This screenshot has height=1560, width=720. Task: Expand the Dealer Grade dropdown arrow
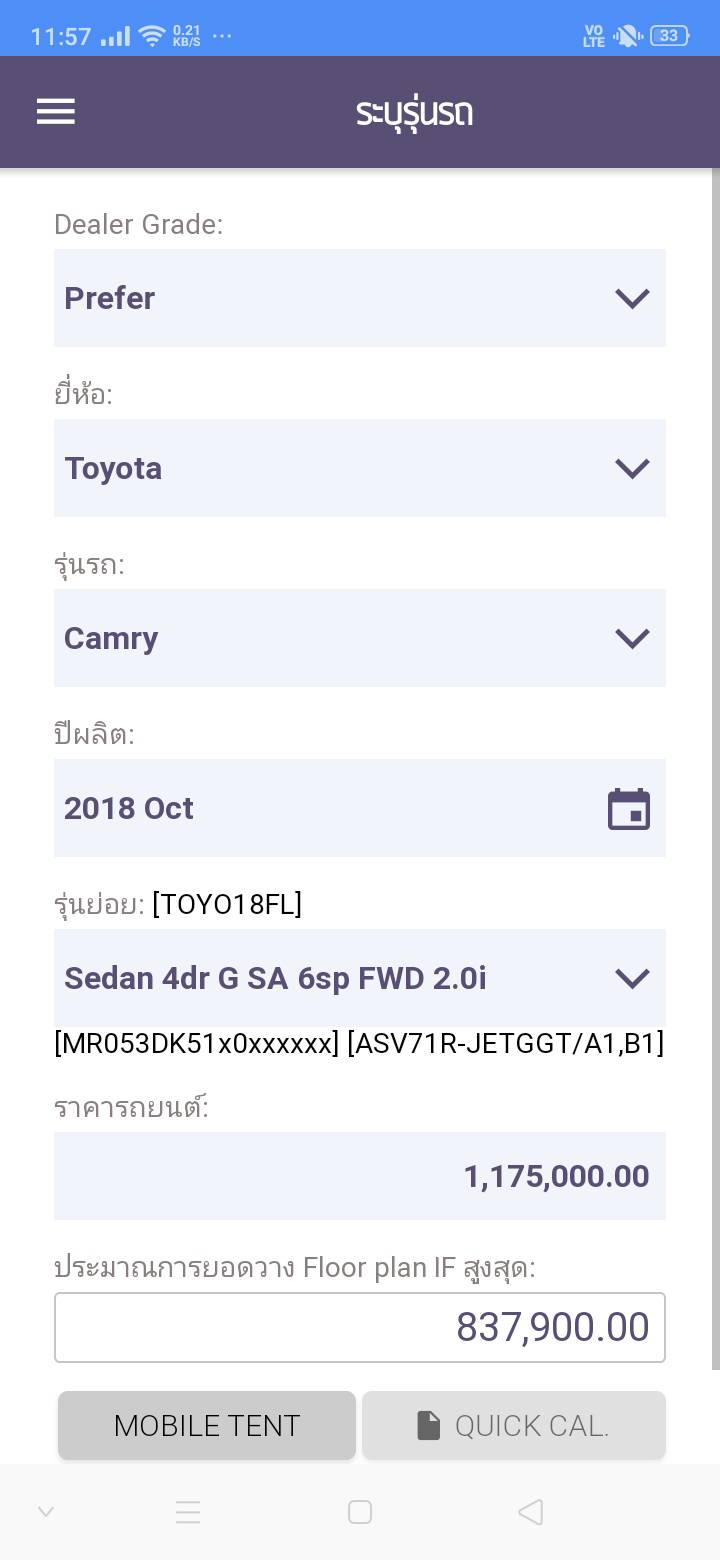632,298
